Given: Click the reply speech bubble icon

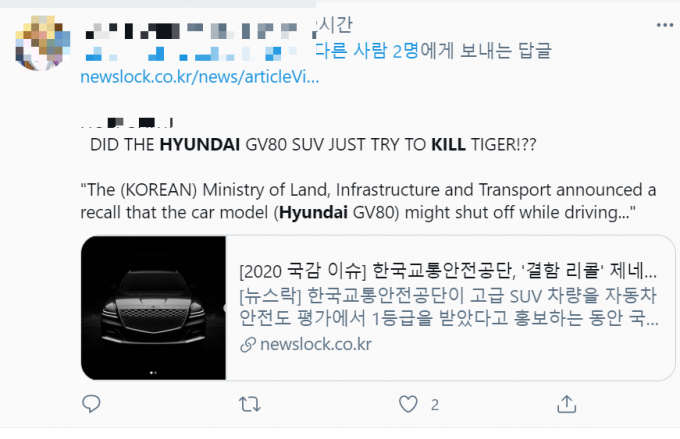Looking at the screenshot, I should 91,404.
